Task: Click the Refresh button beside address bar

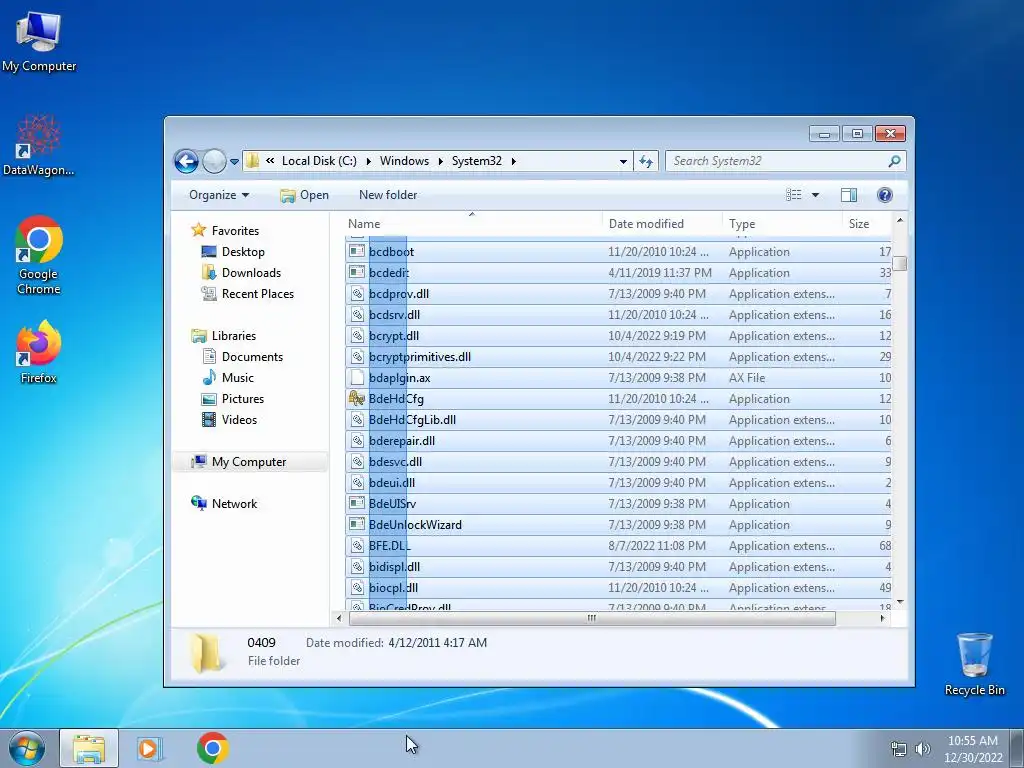Action: point(646,161)
